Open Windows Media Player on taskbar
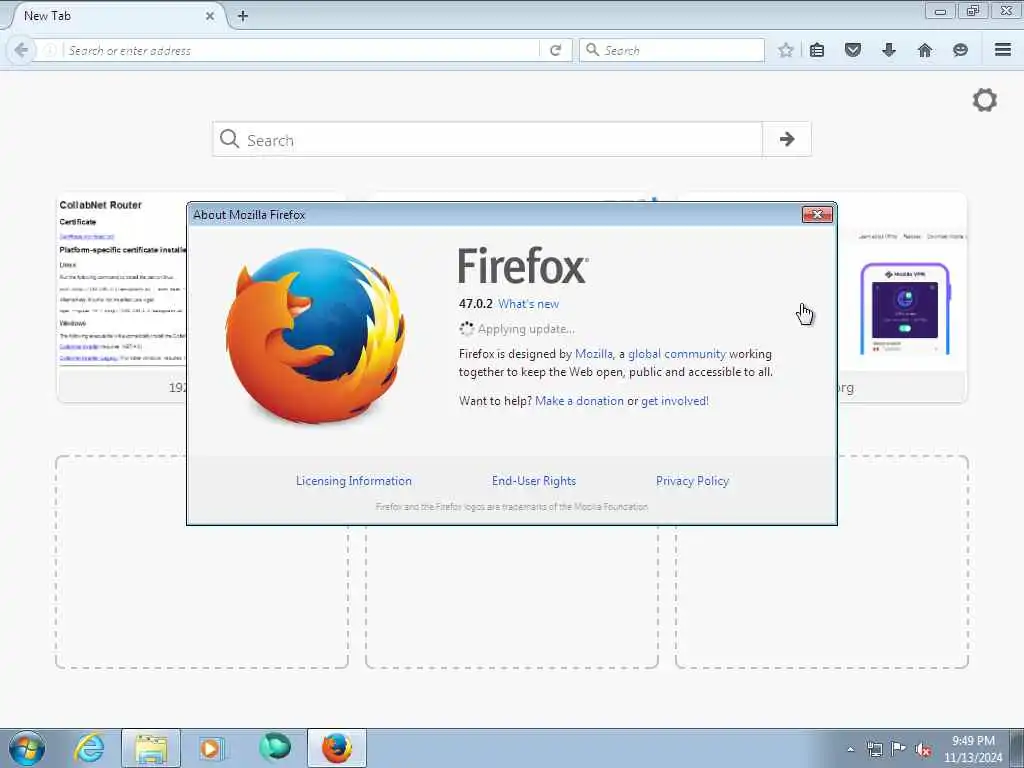 coord(211,748)
